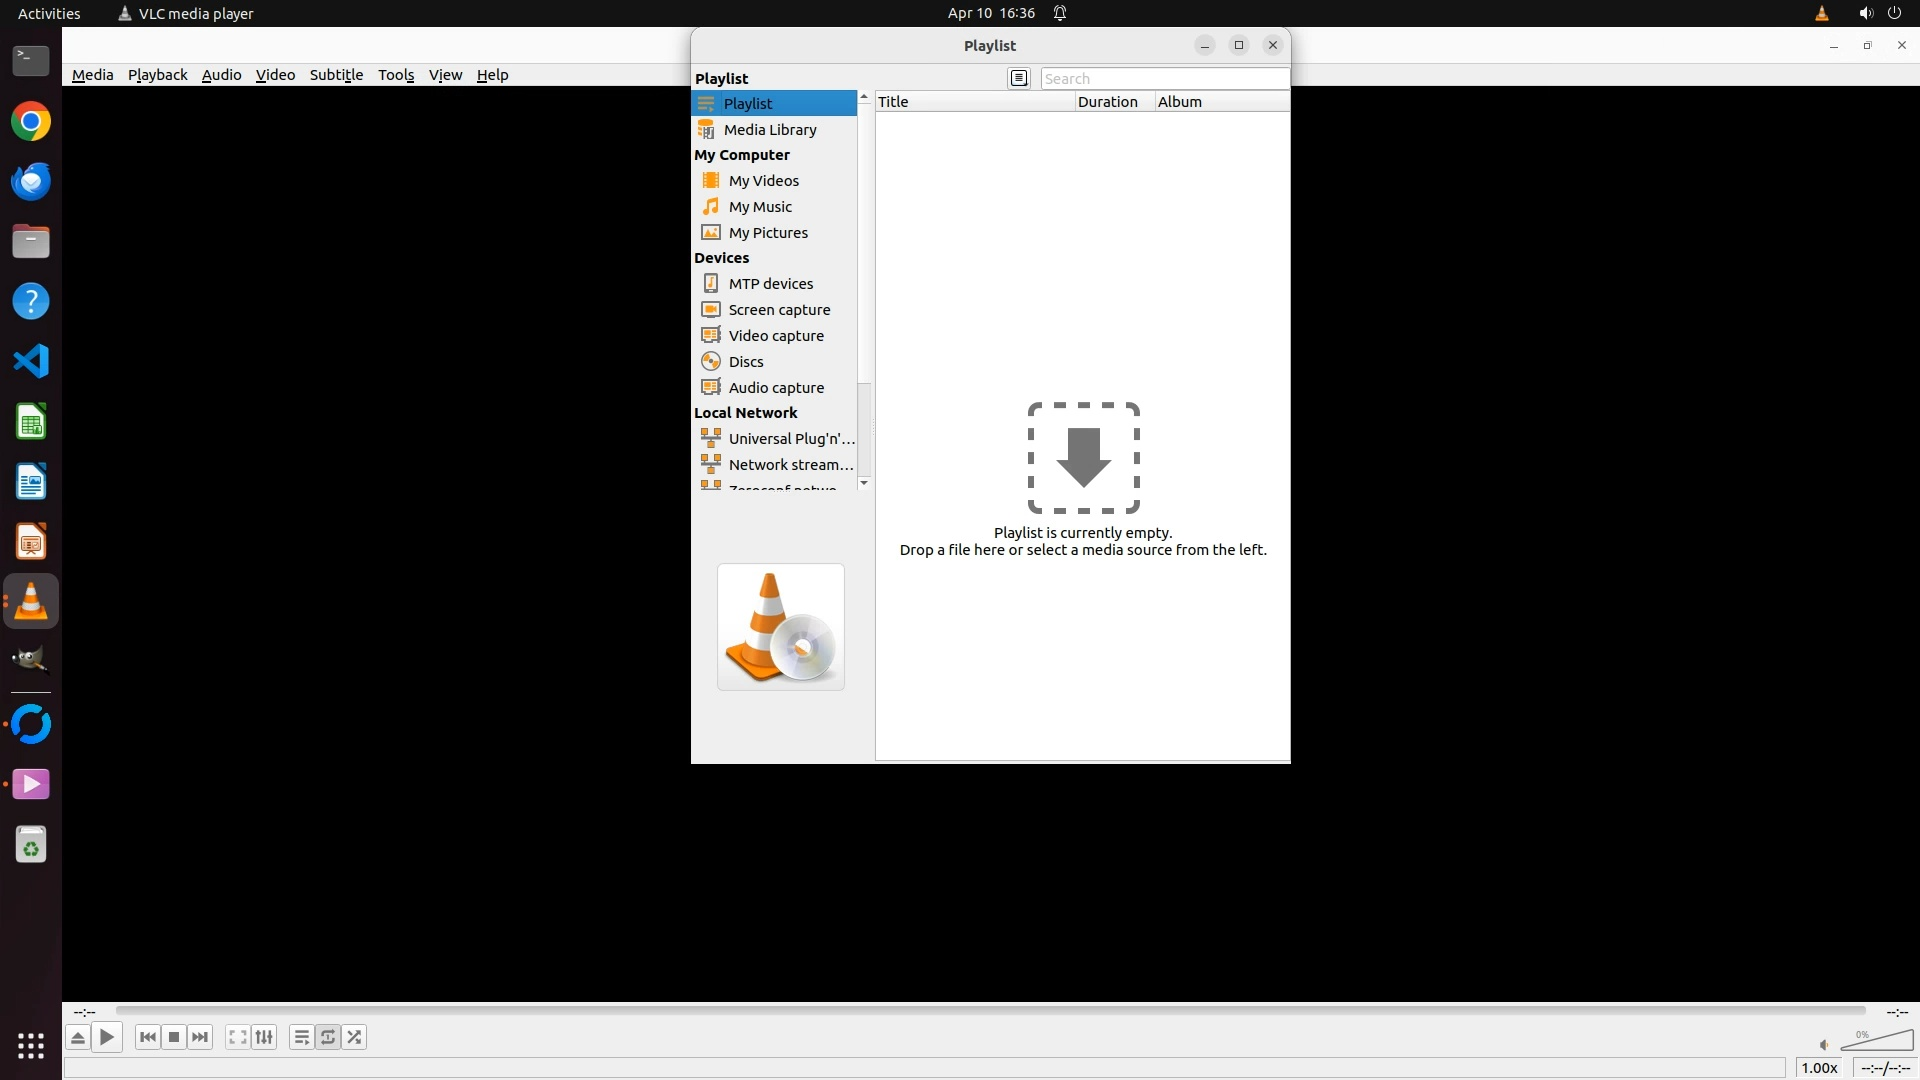Change the playlist view mode icon
1920x1080 pixels.
[1018, 78]
